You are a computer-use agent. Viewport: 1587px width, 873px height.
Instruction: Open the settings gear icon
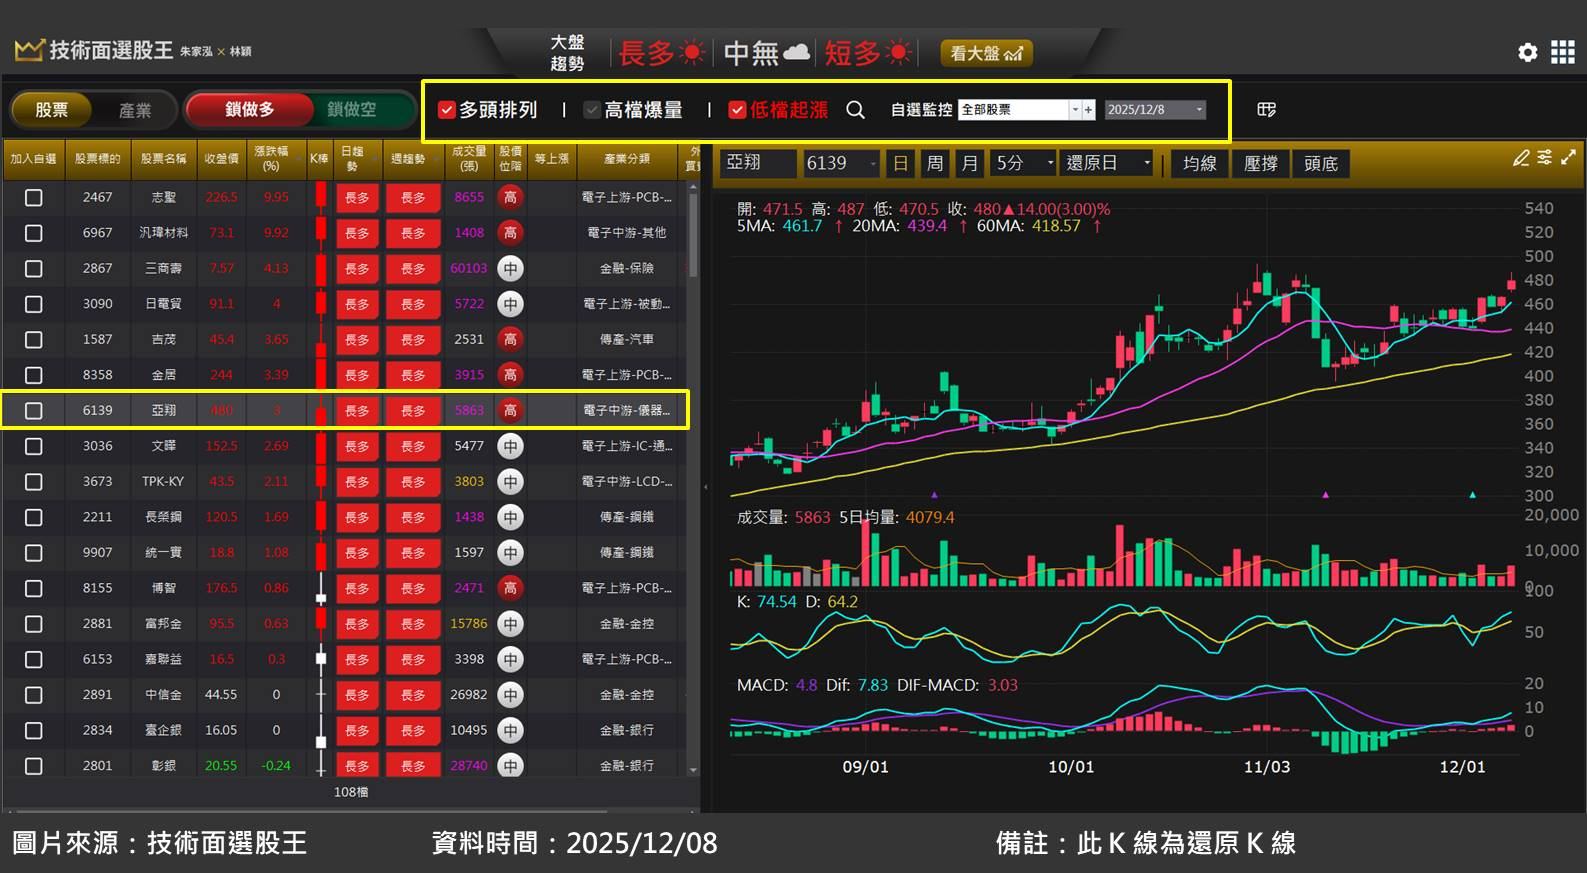click(x=1527, y=52)
